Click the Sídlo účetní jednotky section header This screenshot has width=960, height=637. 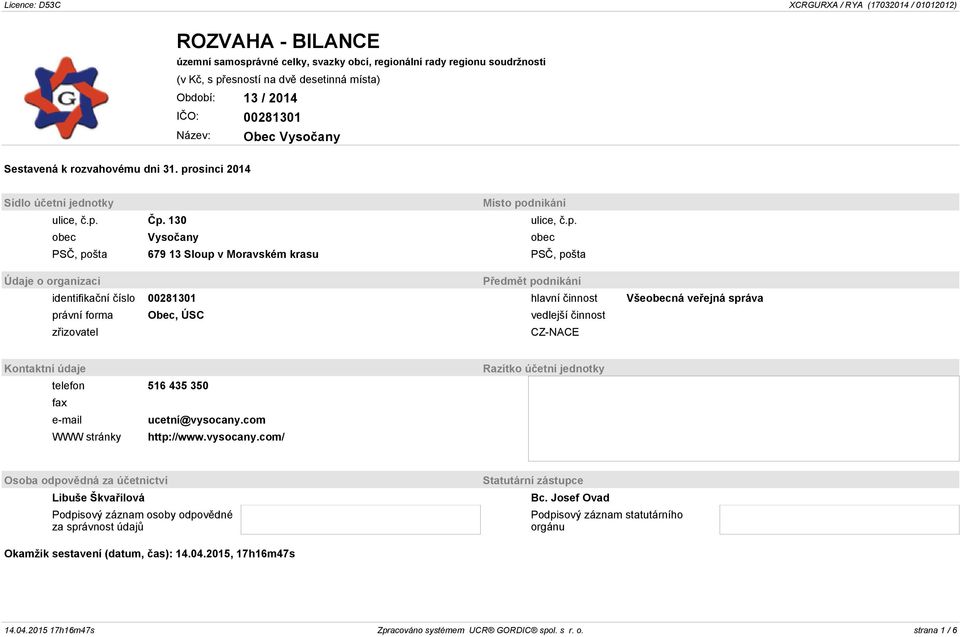tap(59, 203)
